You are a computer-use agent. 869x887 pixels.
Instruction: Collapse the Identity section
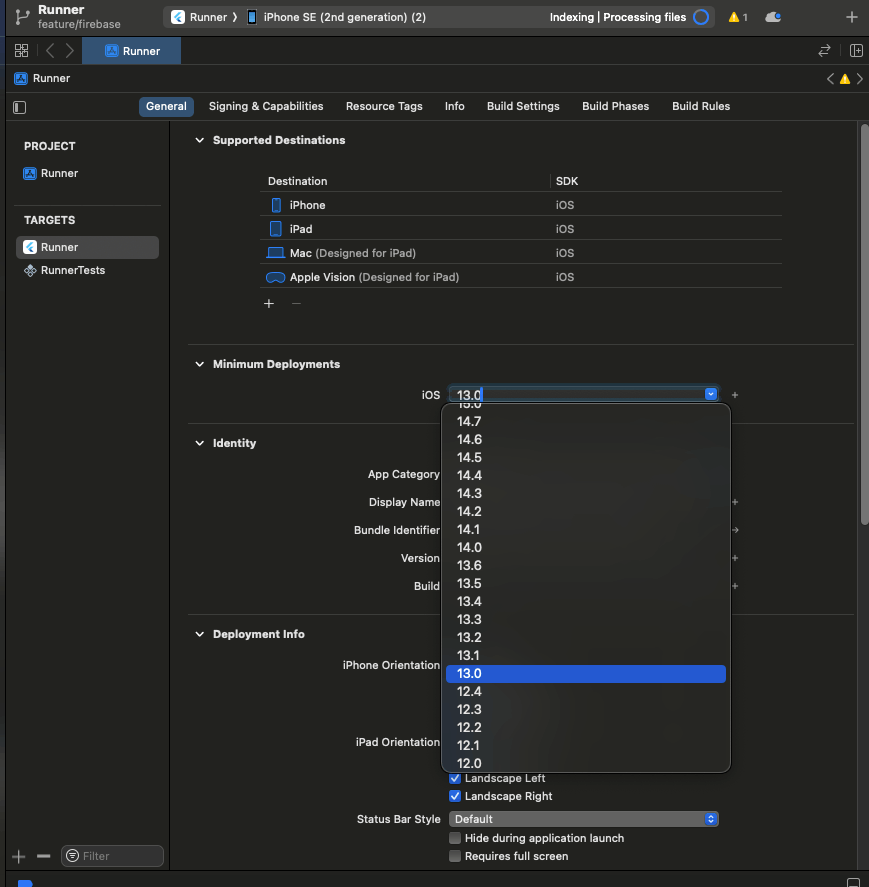point(200,443)
